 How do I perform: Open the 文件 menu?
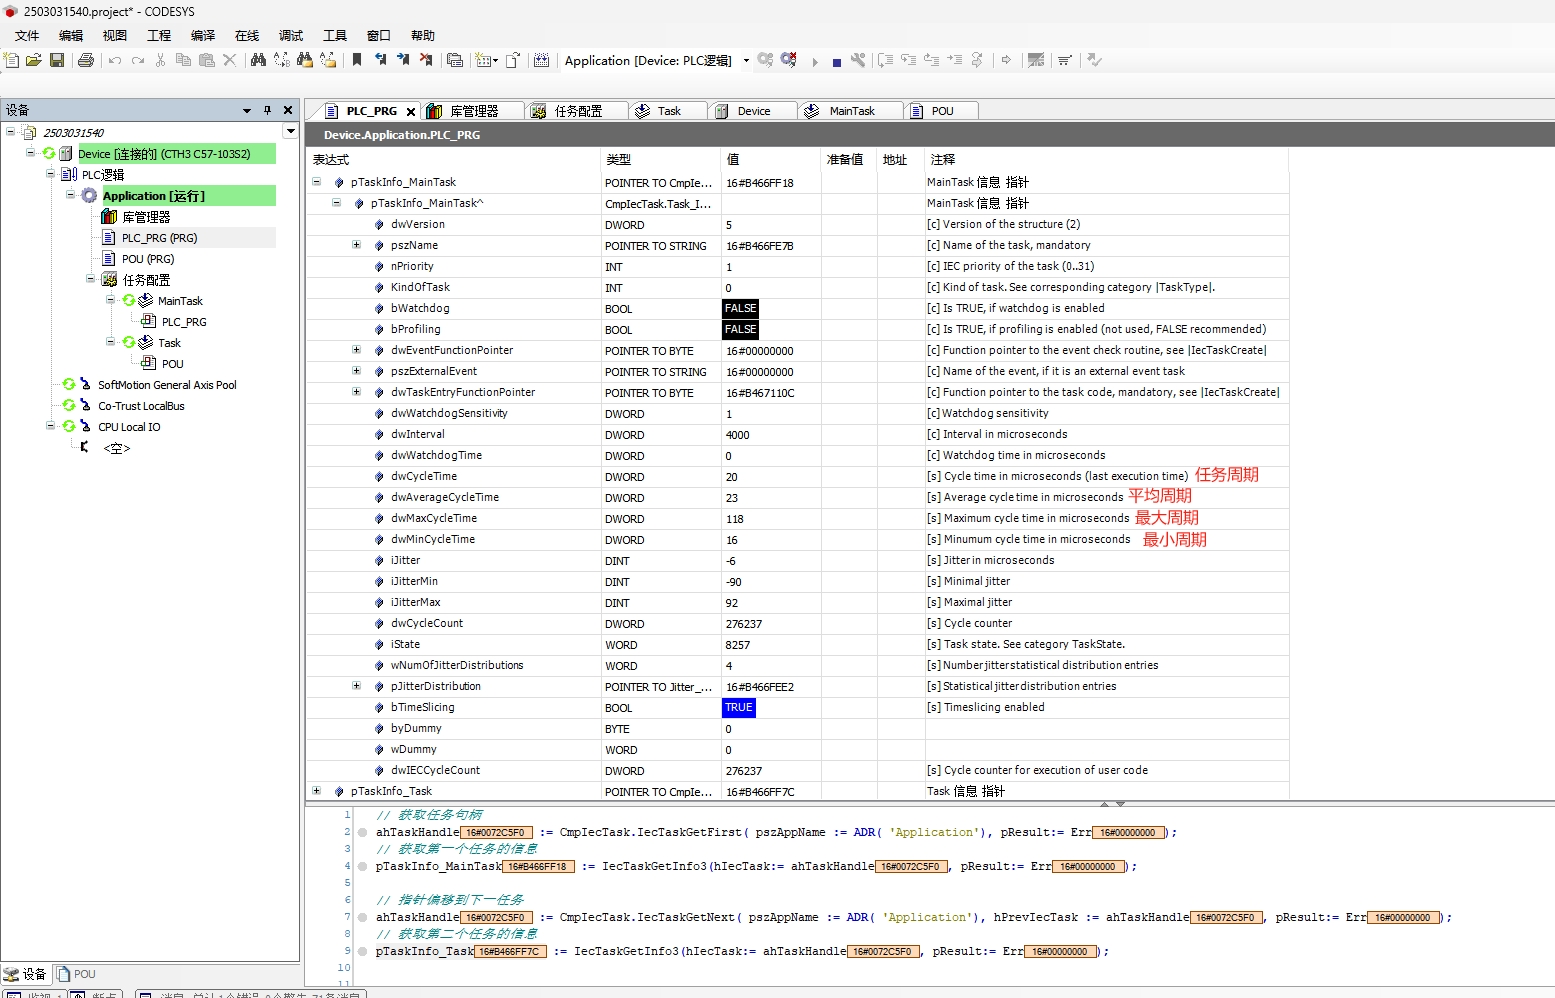27,35
